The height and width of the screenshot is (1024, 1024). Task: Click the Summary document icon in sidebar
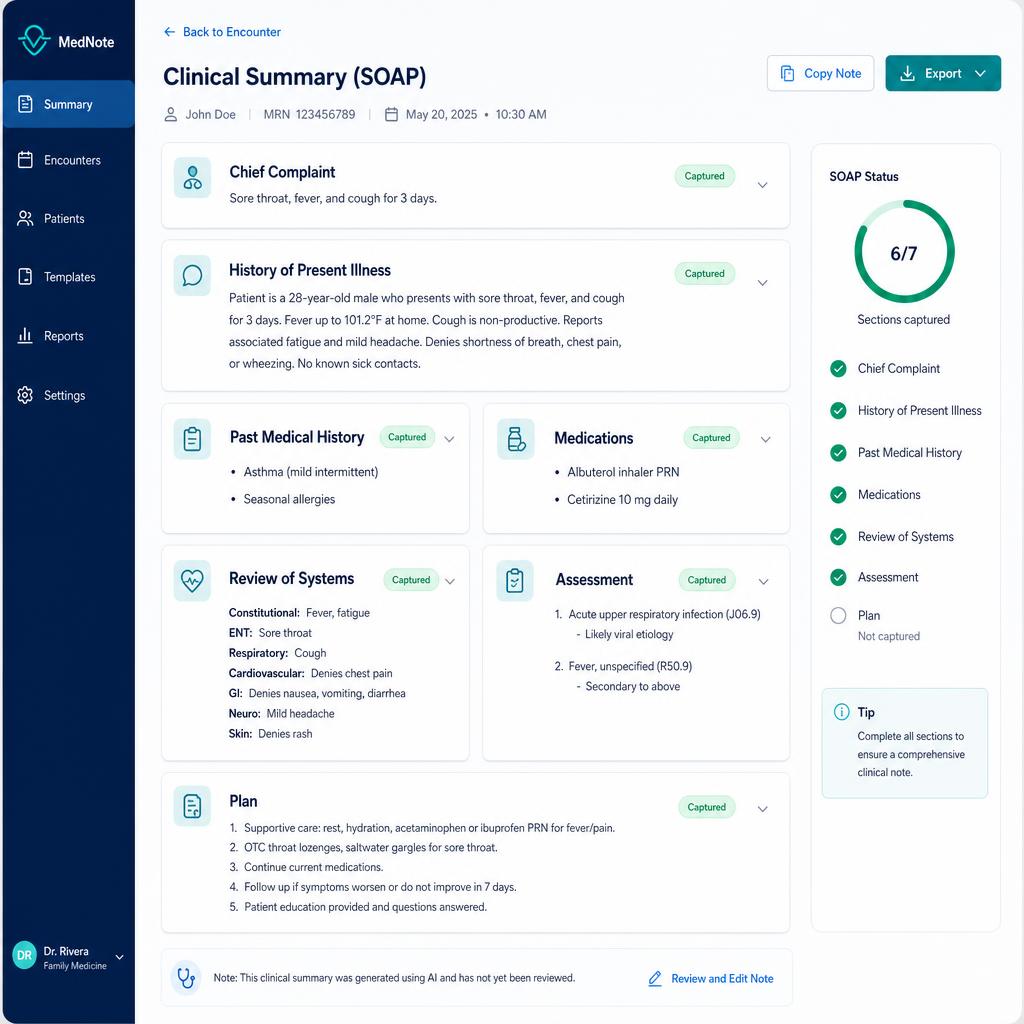(25, 104)
